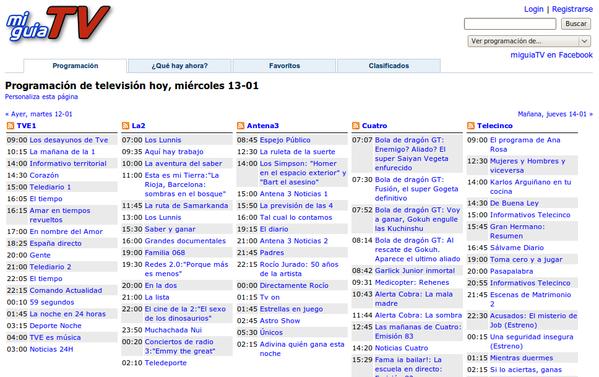Go to Ayer, martes 12-01
Screen dimensions: 599x377
(x=39, y=114)
